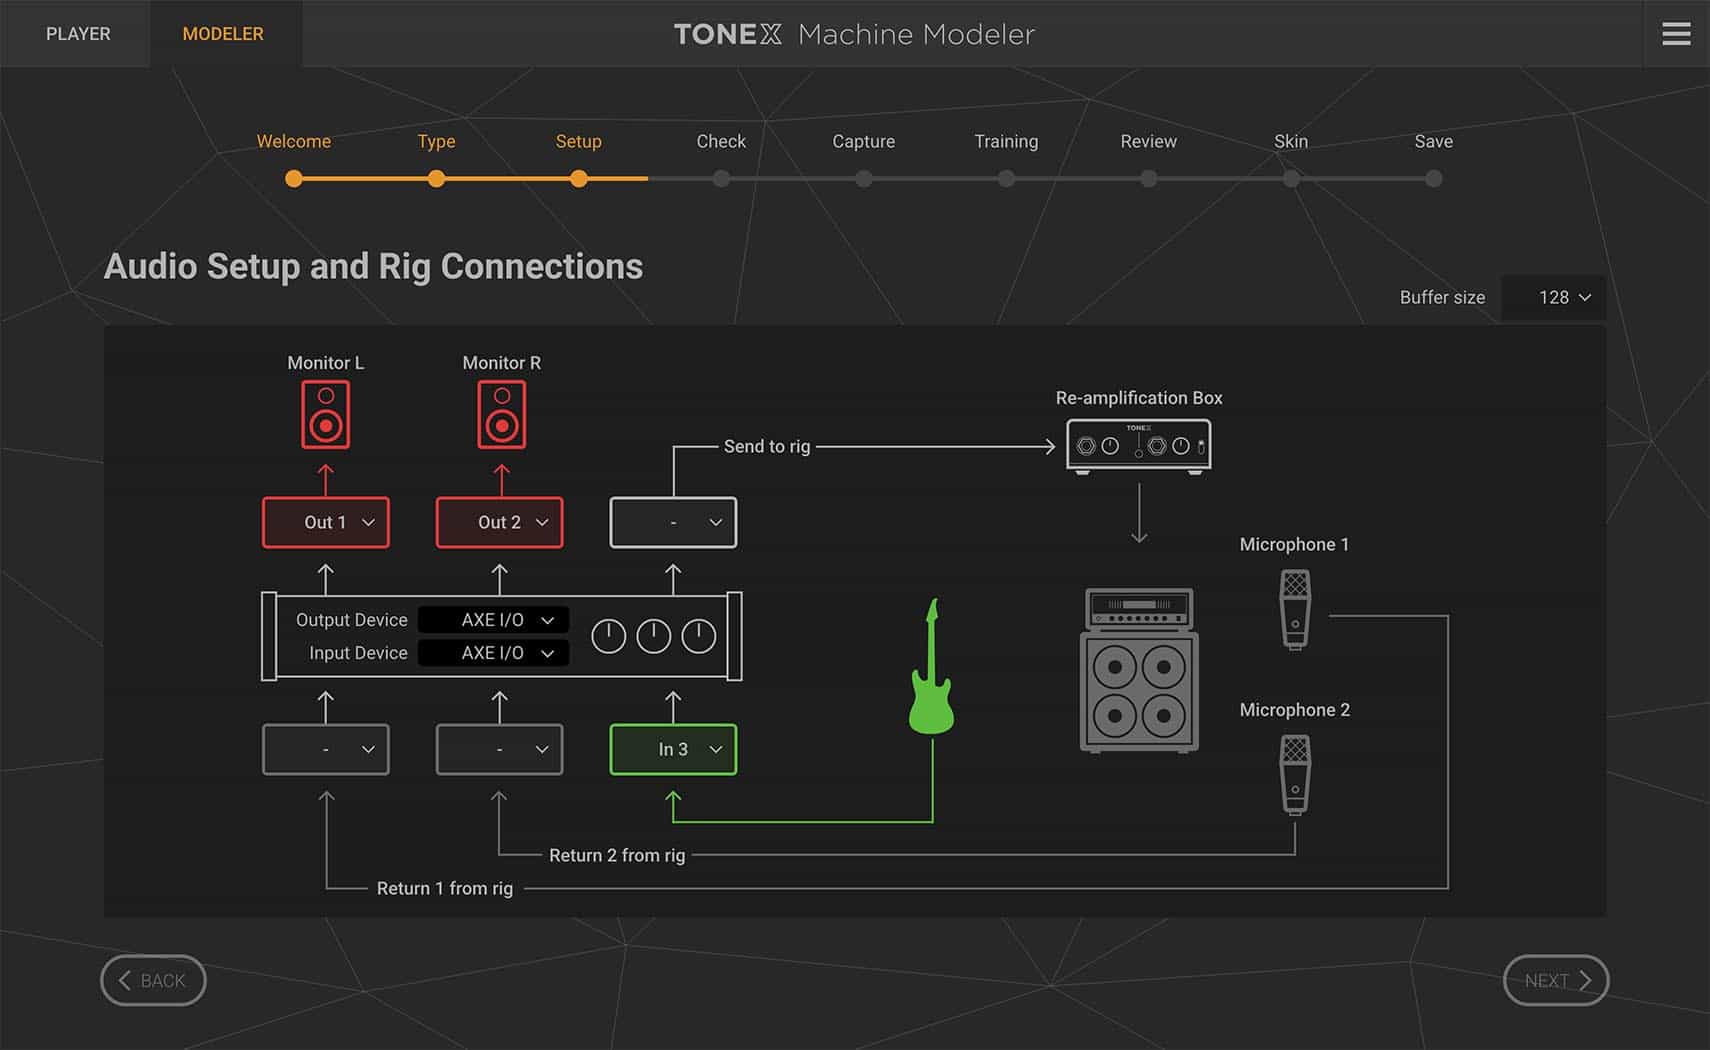Open the In 3 input dropdown
The width and height of the screenshot is (1710, 1050).
673,750
